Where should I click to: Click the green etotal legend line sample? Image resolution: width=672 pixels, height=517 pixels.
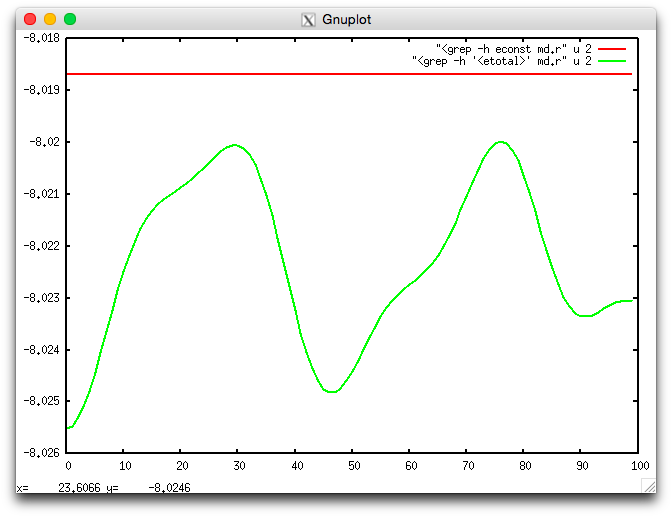pos(612,61)
